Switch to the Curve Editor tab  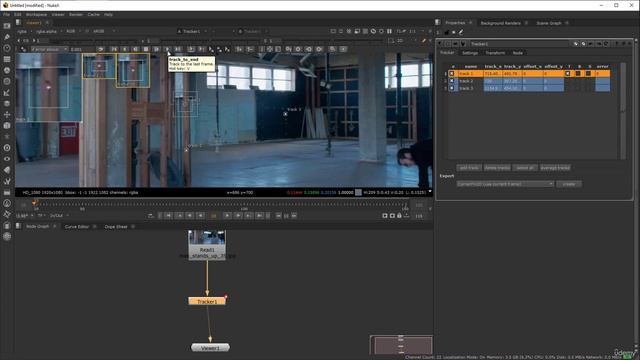(77, 227)
